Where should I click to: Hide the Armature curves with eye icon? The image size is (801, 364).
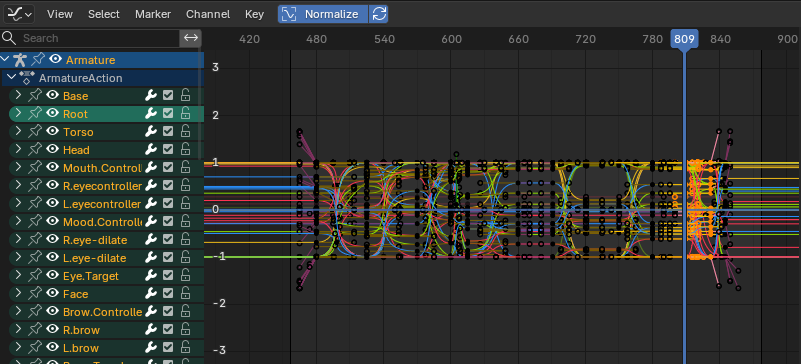tap(55, 60)
